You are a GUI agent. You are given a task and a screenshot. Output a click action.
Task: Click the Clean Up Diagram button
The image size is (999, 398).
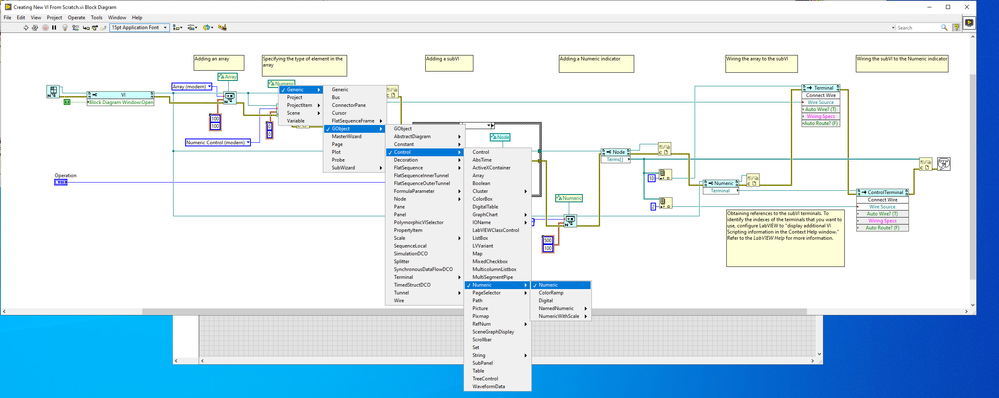coord(223,27)
